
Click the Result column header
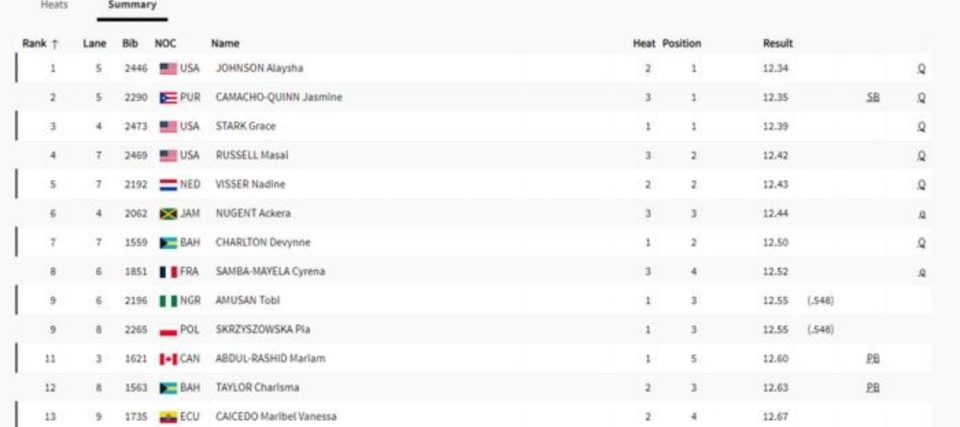tap(777, 44)
